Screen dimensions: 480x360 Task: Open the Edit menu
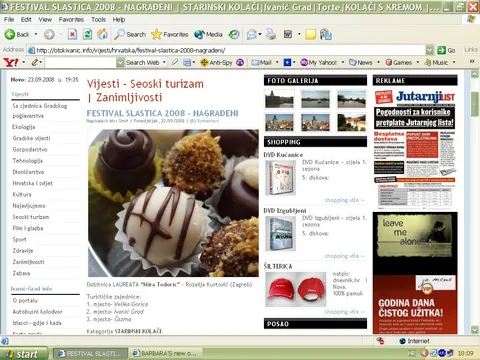[26, 19]
